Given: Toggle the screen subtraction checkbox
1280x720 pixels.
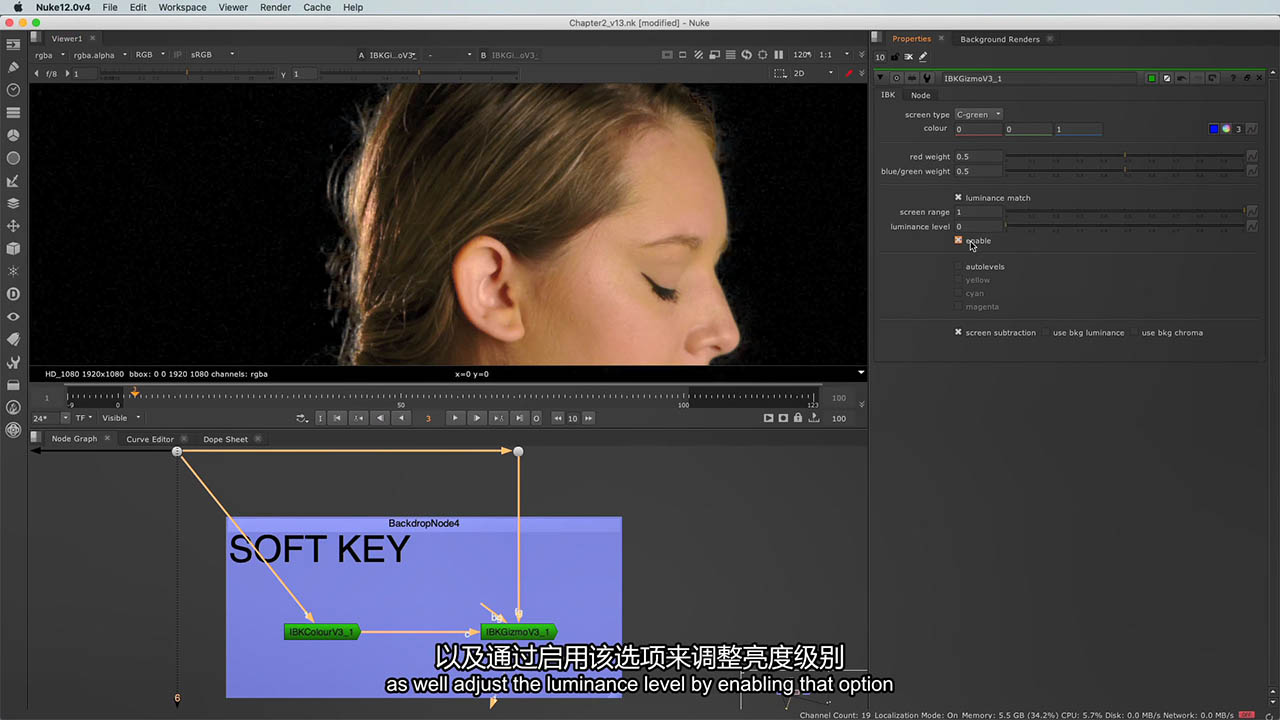Looking at the screenshot, I should coord(958,332).
